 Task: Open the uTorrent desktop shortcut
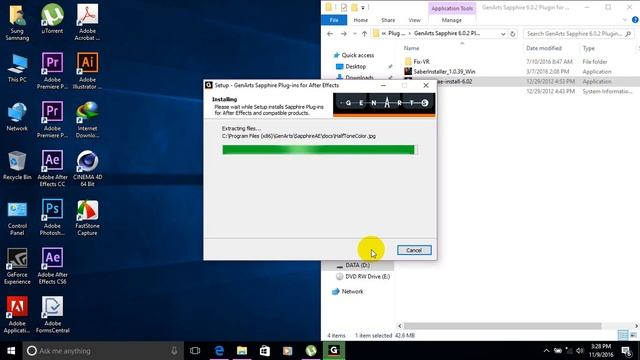pos(52,19)
